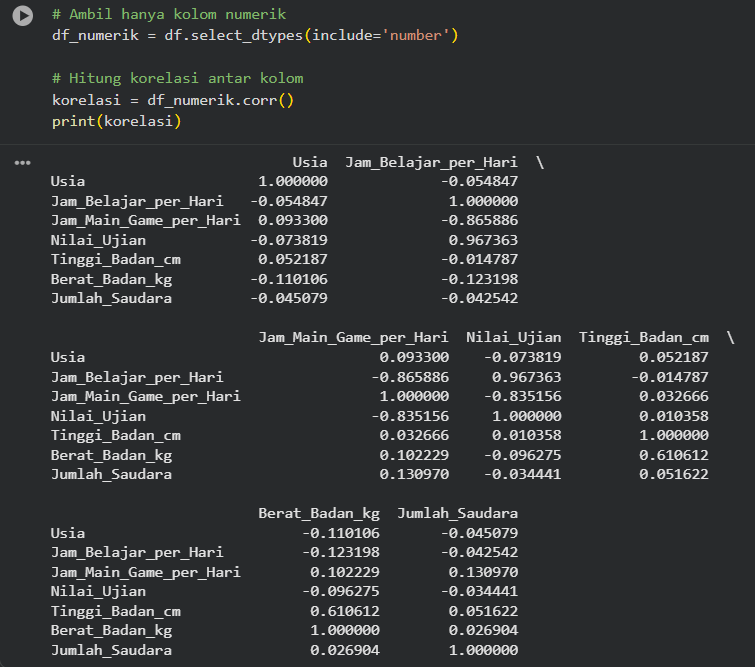Screen dimensions: 755x667
Task: Click the Berat_Badan_kg column header in last block
Action: coord(319,514)
